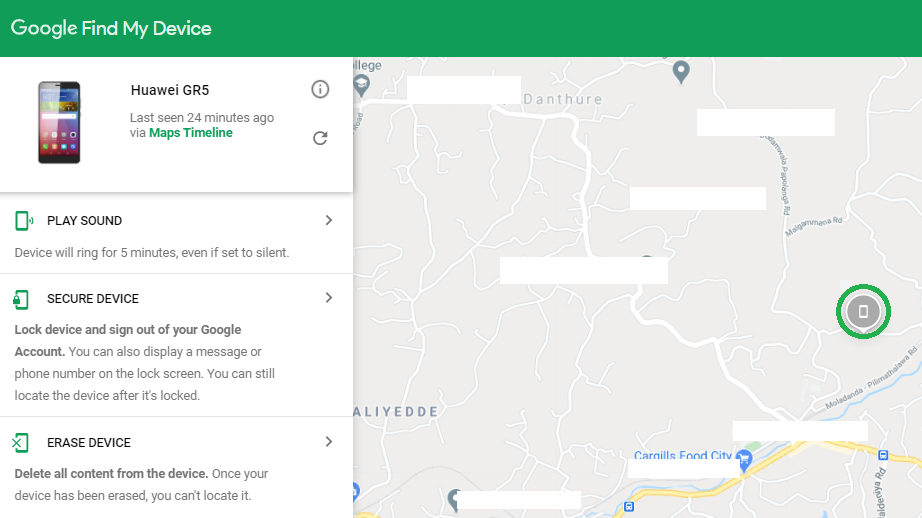Click the Erase Device icon
The height and width of the screenshot is (518, 922).
click(21, 443)
